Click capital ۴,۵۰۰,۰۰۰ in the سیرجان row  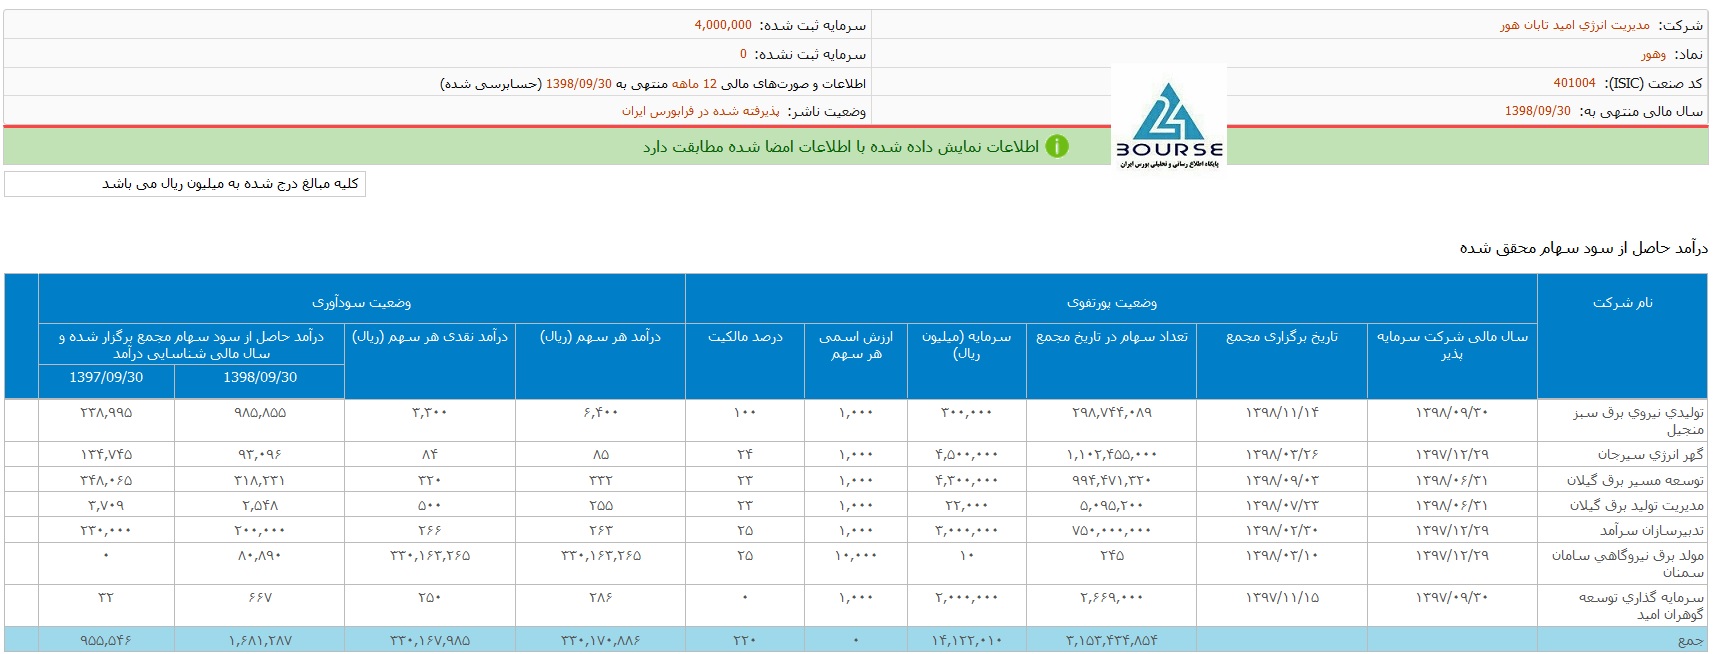pyautogui.click(x=966, y=454)
